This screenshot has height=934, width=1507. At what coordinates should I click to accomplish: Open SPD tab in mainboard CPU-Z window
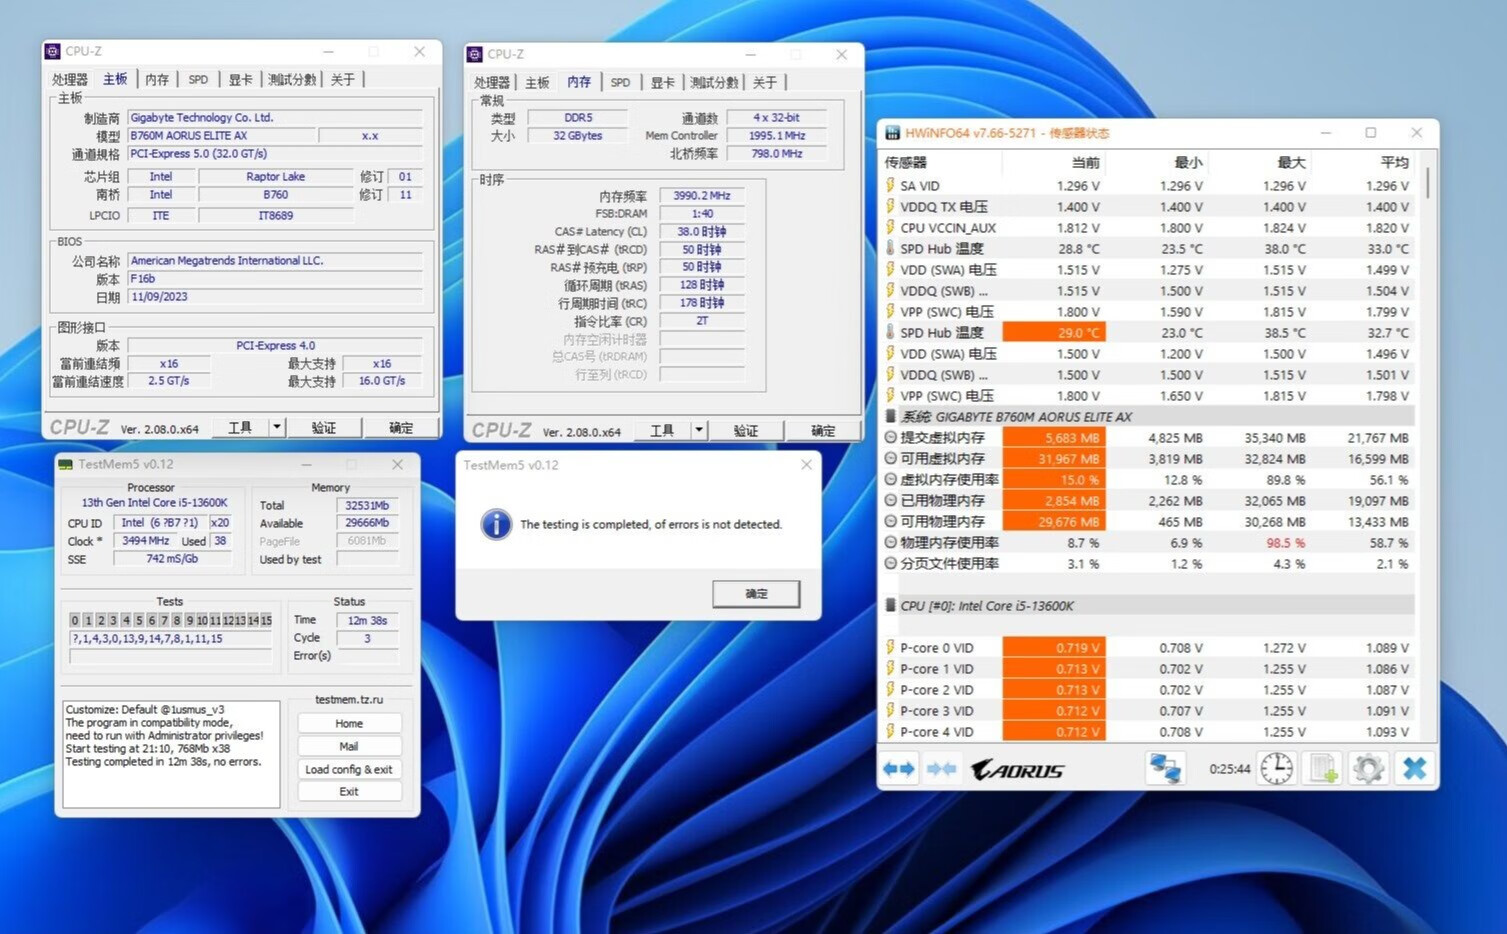click(198, 79)
